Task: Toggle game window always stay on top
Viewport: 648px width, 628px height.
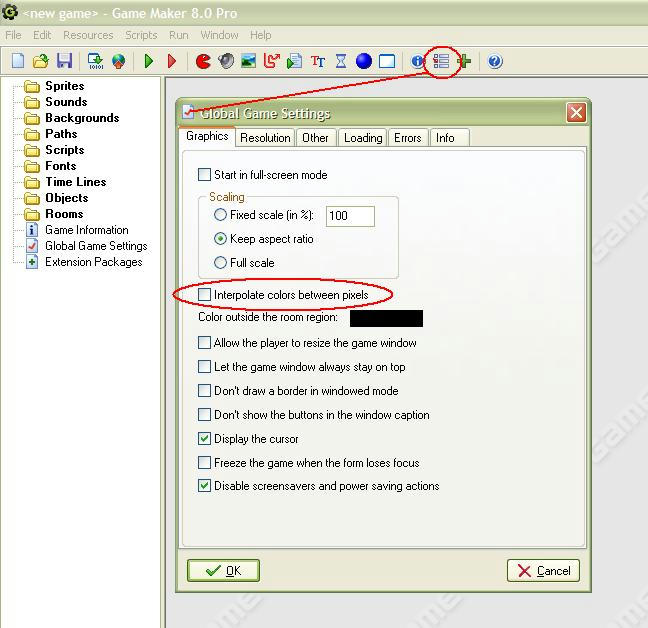Action: tap(205, 367)
